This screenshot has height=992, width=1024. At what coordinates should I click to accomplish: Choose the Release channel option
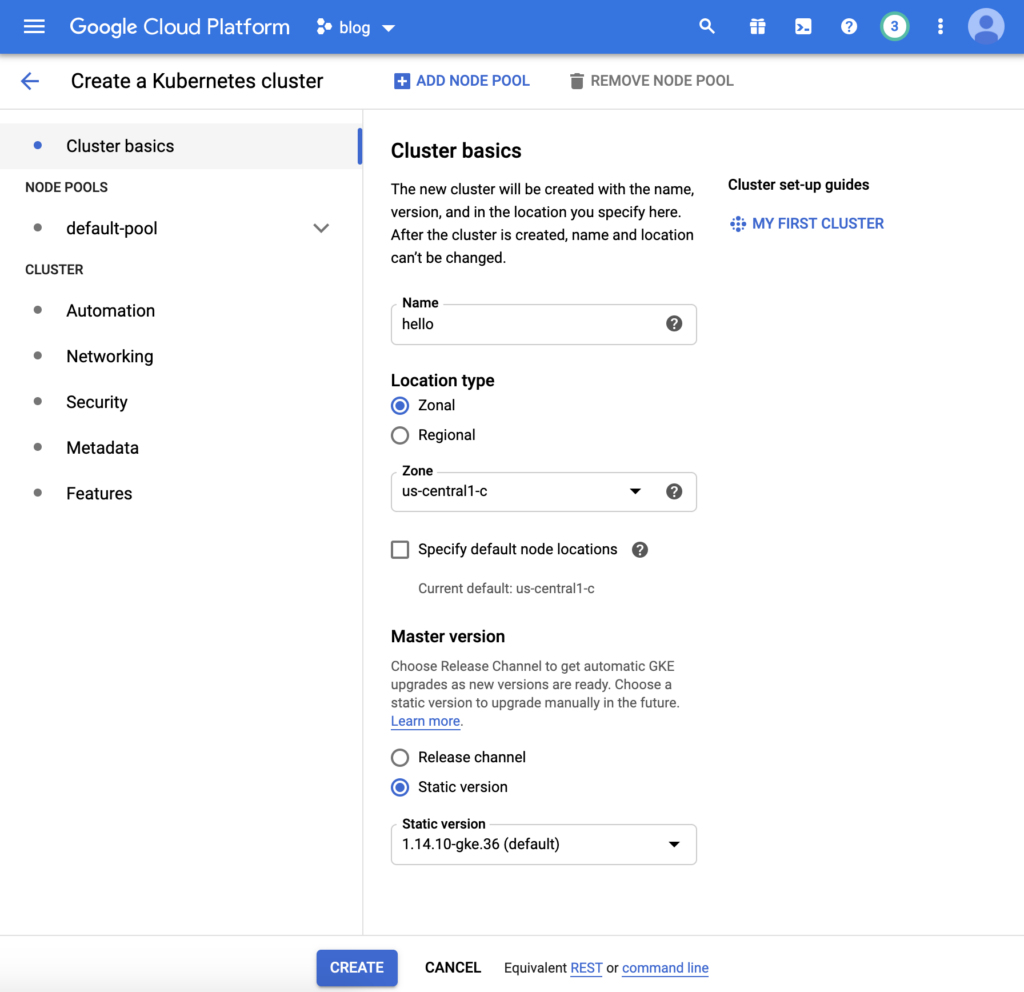pyautogui.click(x=400, y=758)
